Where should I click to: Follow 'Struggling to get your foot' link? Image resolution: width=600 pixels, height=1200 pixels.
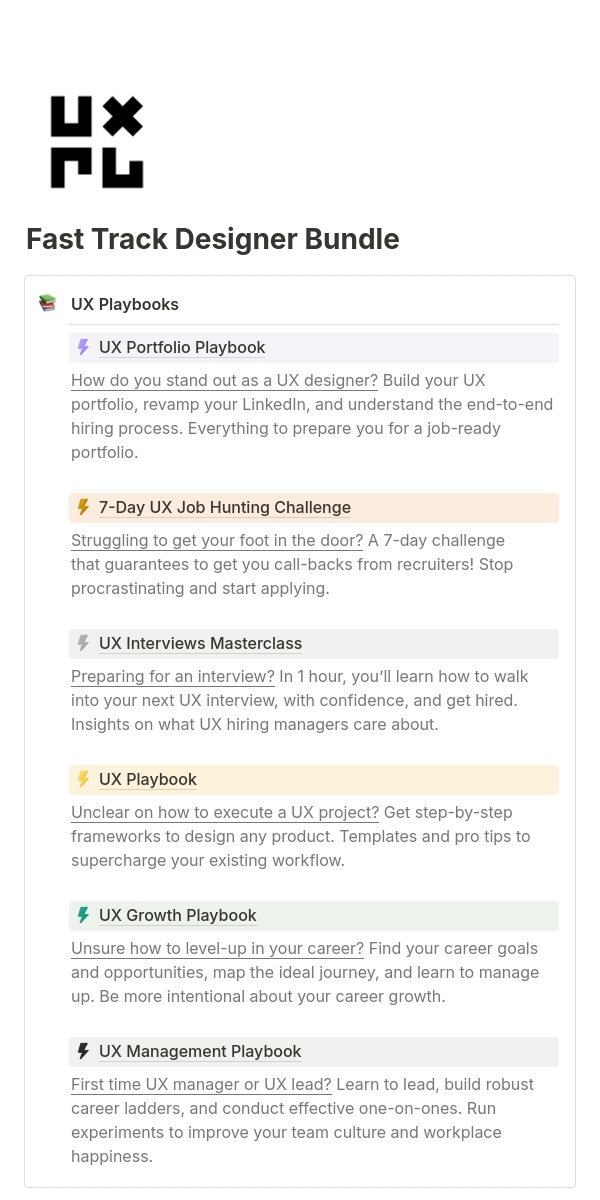[x=217, y=541]
